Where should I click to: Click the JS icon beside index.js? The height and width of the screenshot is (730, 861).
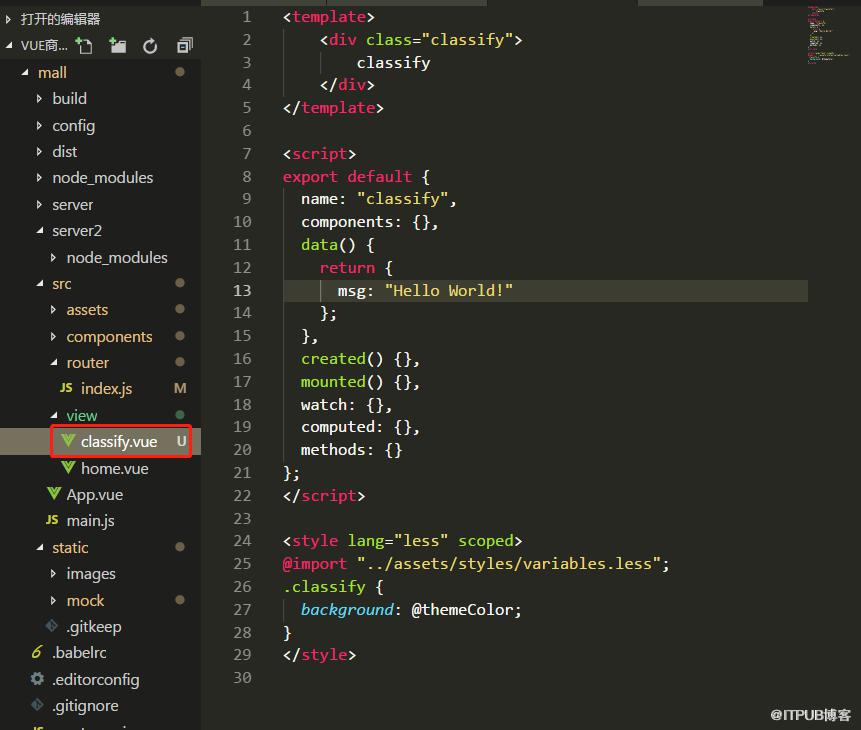(66, 388)
